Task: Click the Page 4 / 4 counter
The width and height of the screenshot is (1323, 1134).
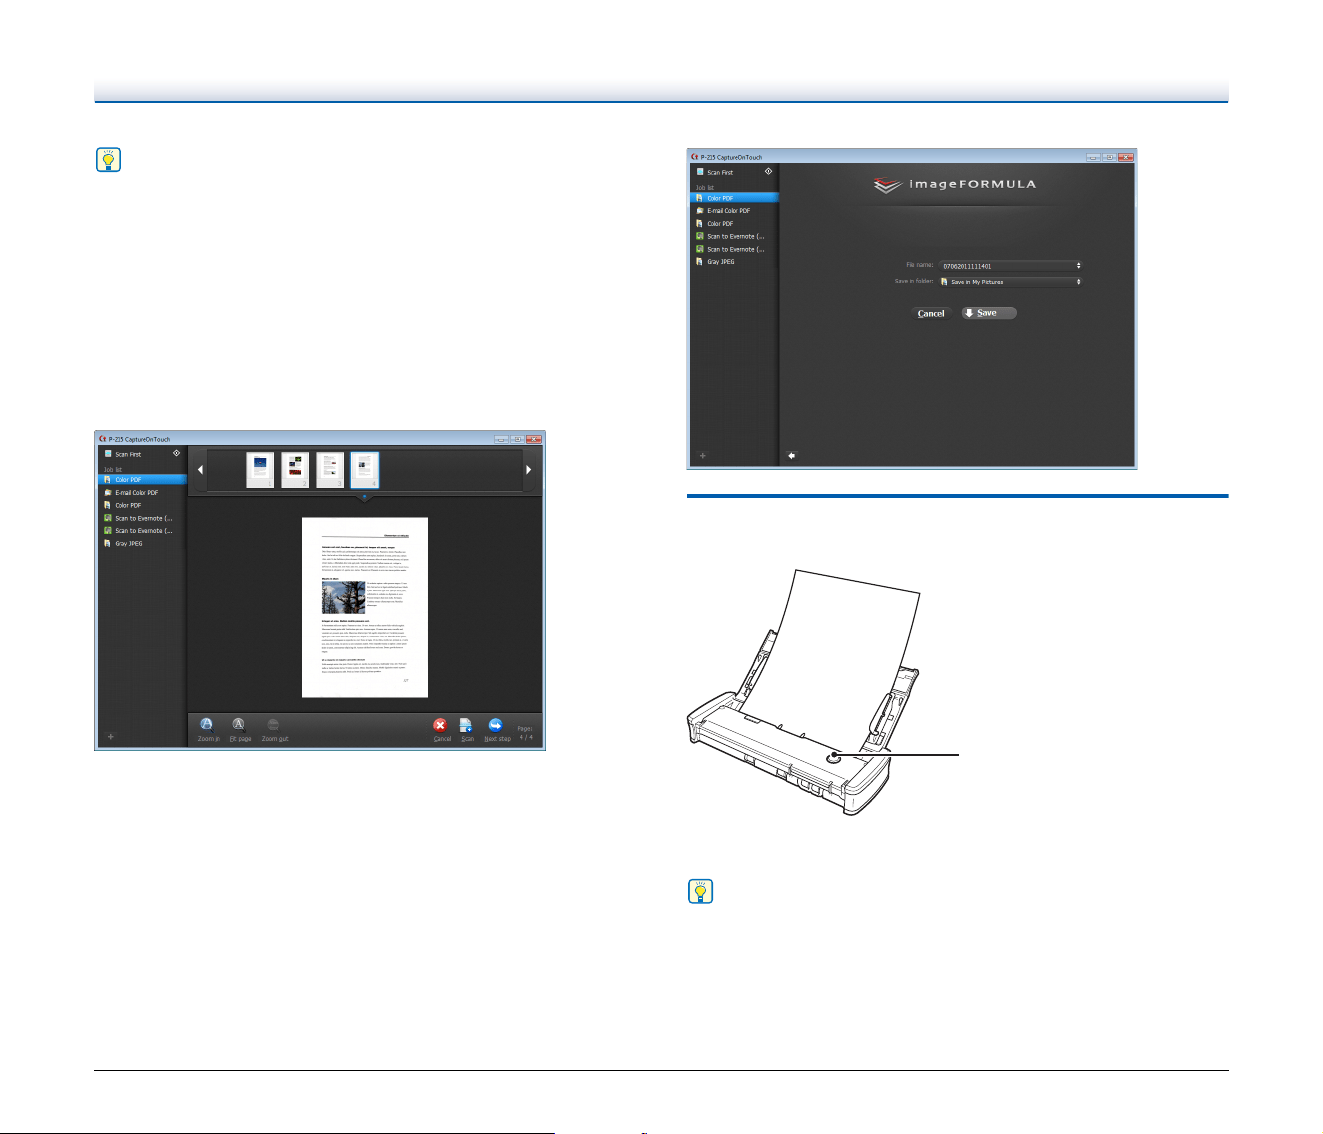Action: 525,732
